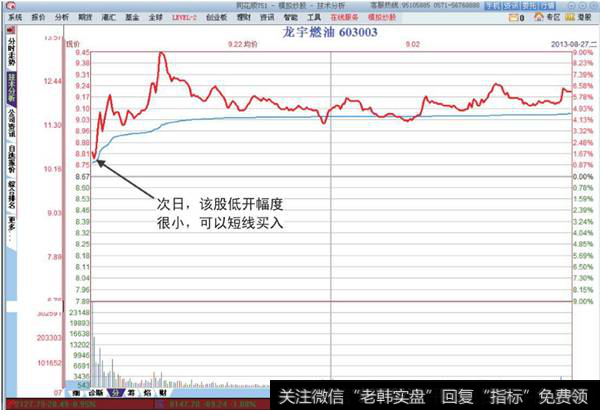Open the 分析 menu
Screen dimensions: 600x410
tap(62, 17)
